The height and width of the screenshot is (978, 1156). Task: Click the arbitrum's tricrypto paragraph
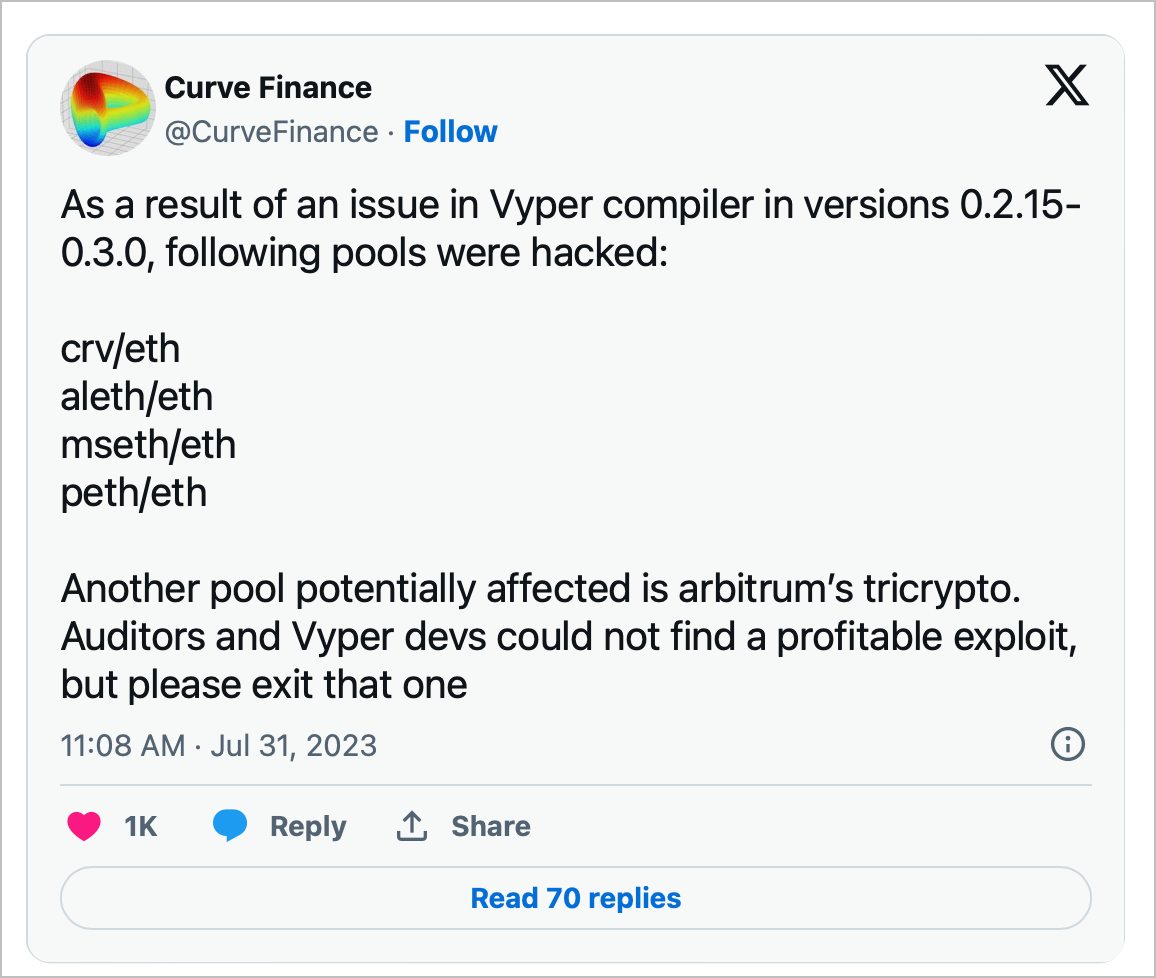(569, 636)
